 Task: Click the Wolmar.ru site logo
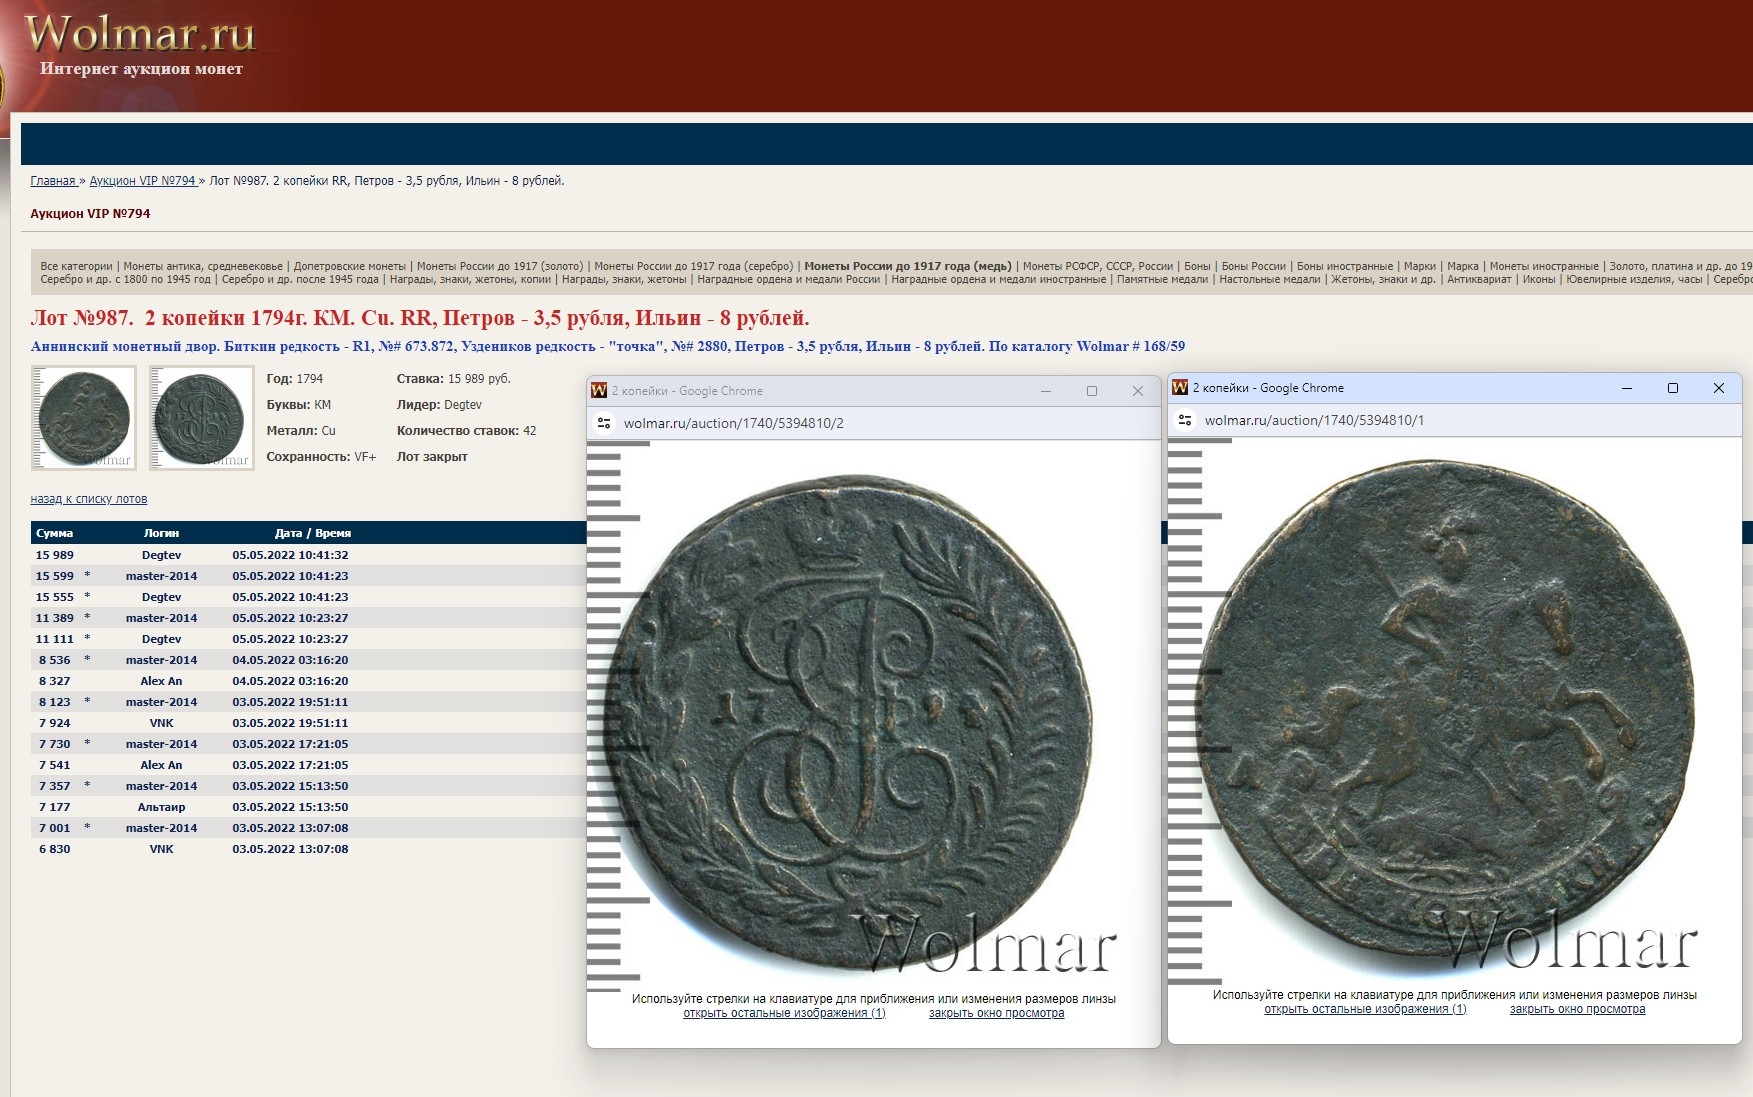[x=140, y=35]
